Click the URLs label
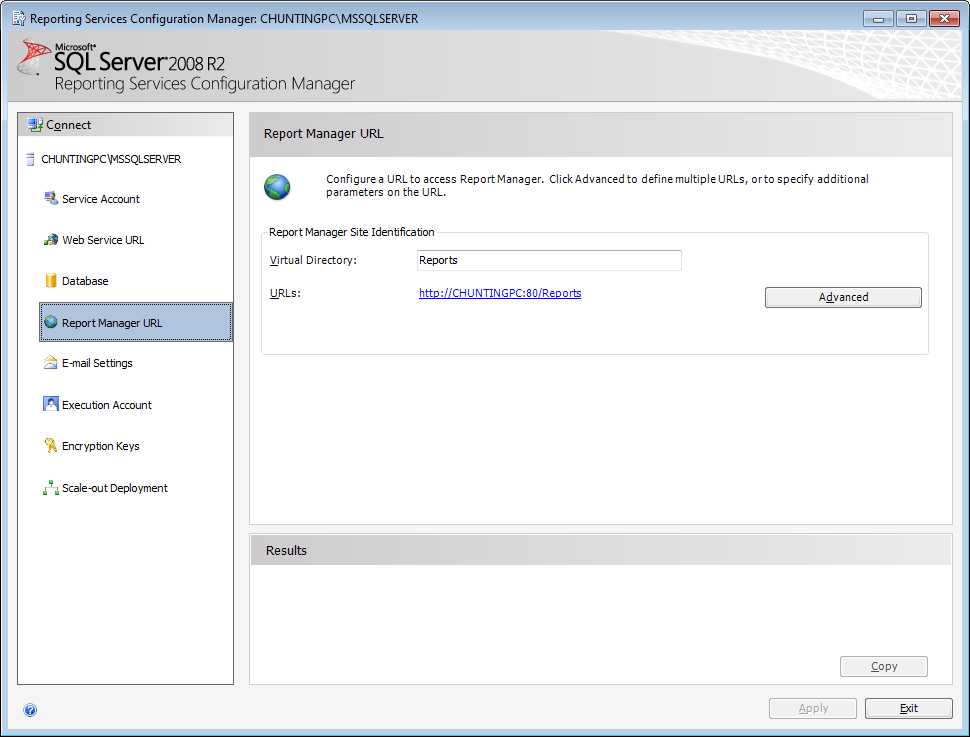 tap(285, 293)
